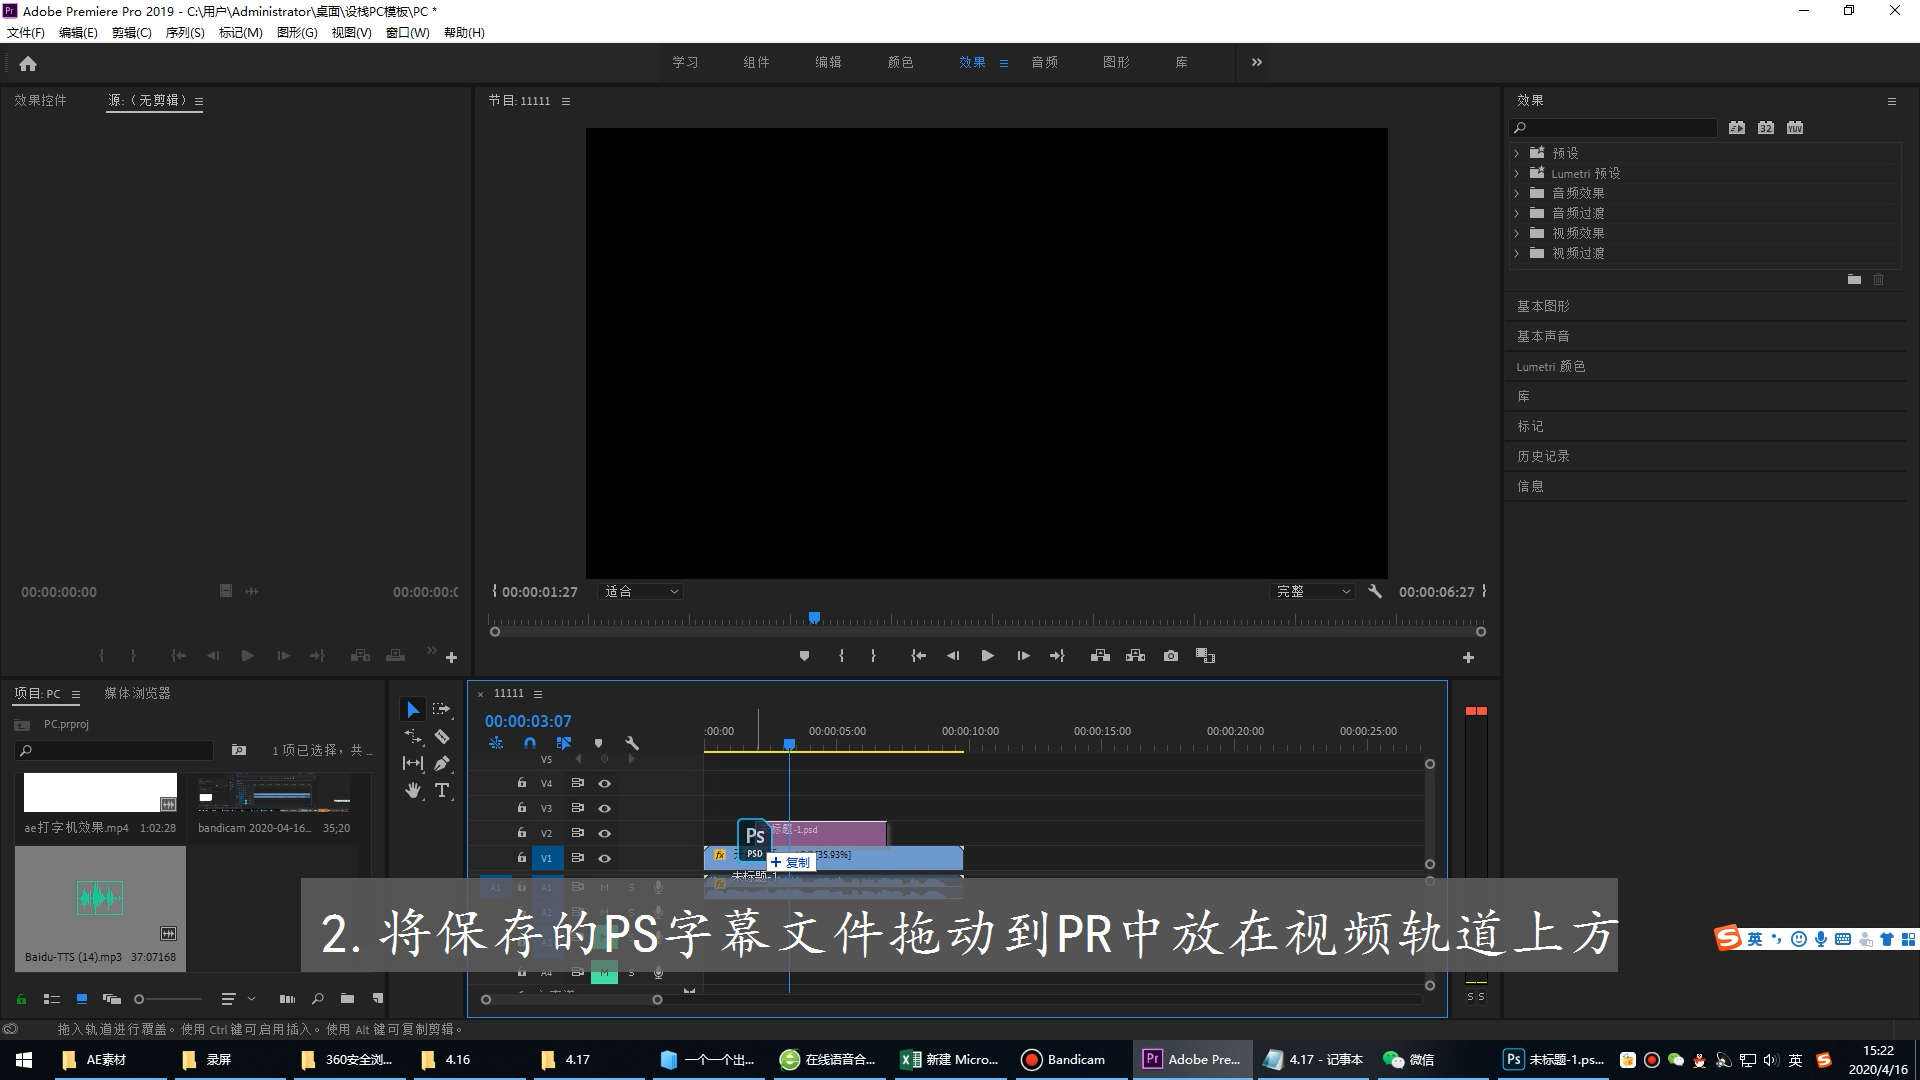
Task: Select the Hand tool
Action: 412,790
